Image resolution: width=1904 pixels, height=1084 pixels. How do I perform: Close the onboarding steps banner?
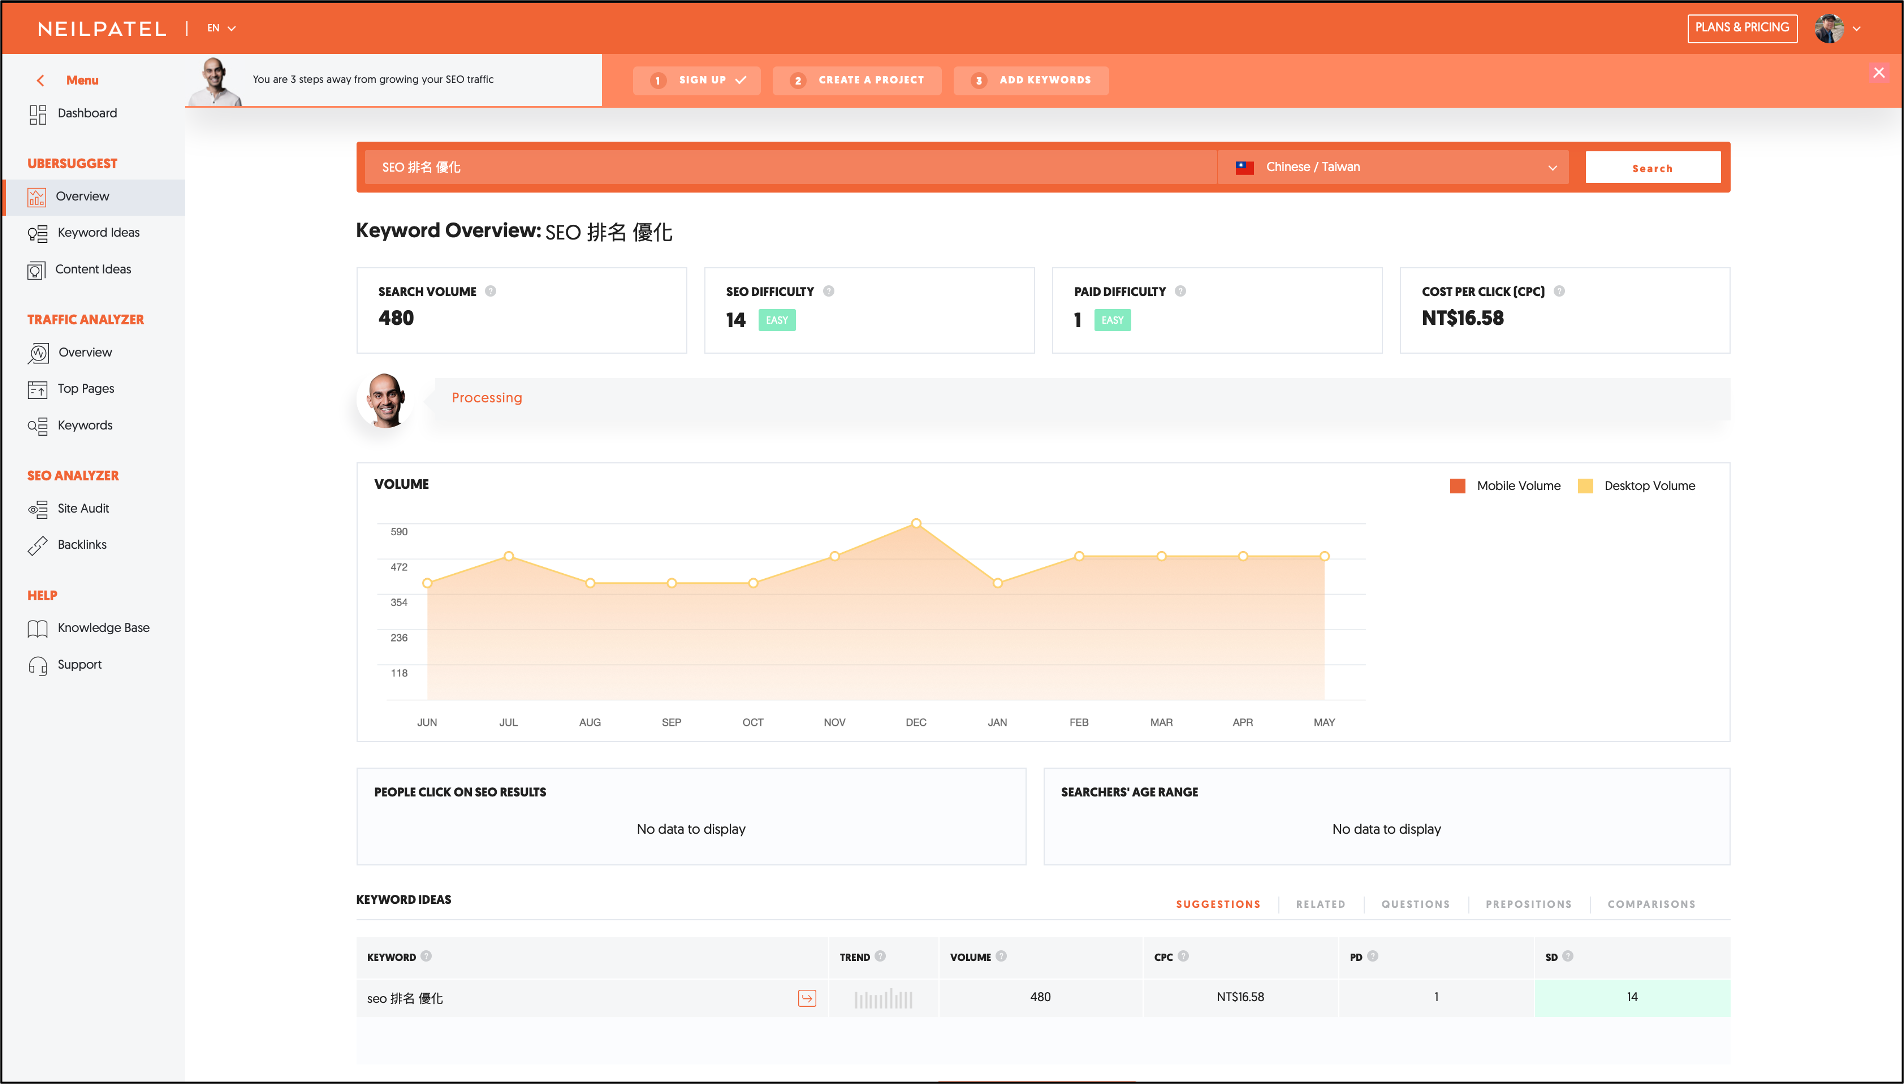pyautogui.click(x=1879, y=72)
